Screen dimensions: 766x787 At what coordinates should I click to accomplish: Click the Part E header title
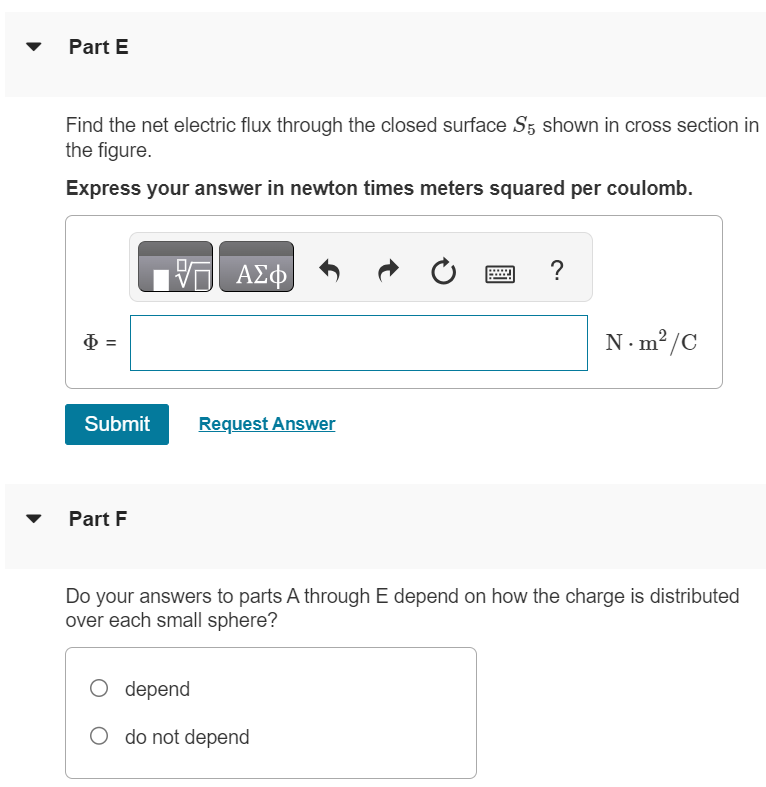tap(98, 47)
